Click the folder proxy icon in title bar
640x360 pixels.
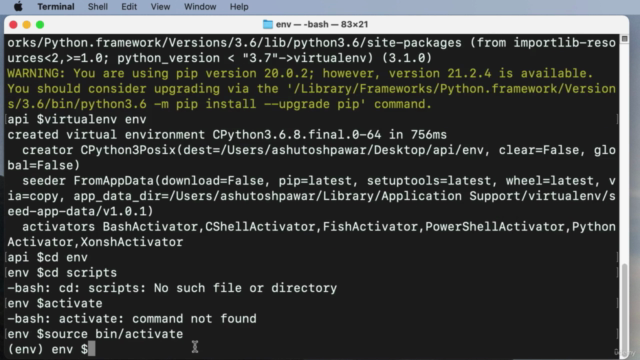[x=268, y=24]
